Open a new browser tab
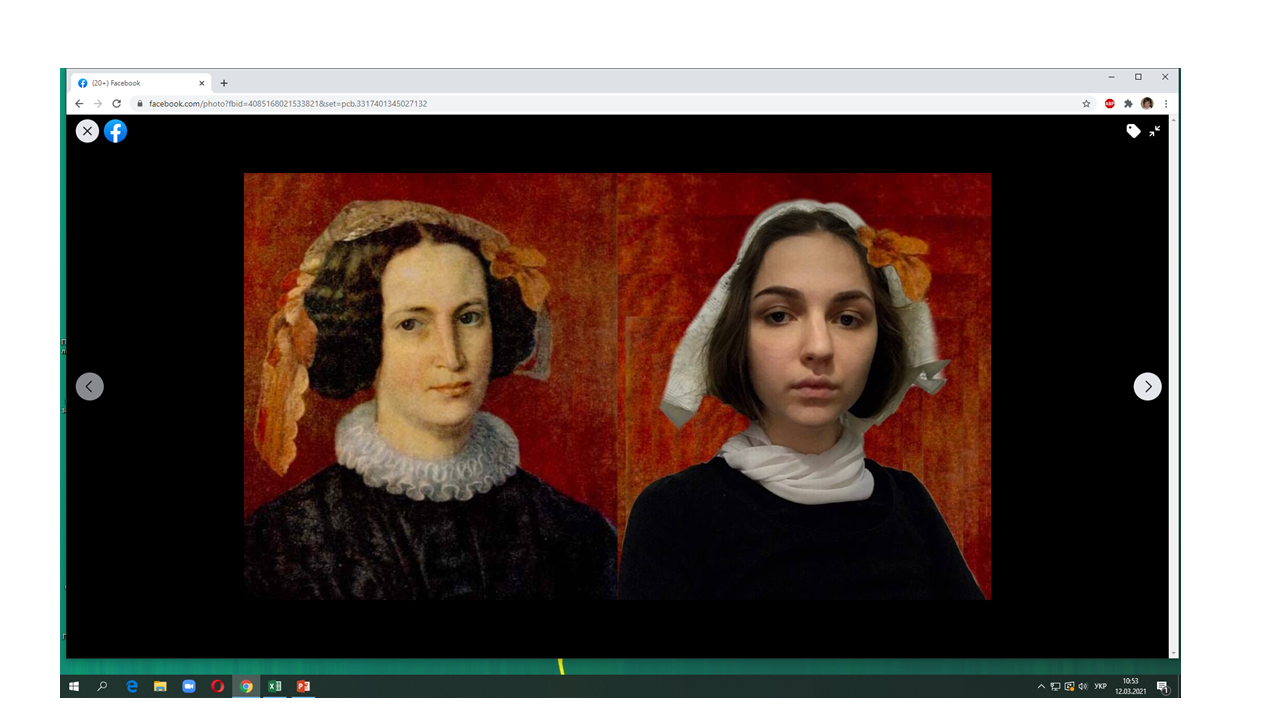This screenshot has height=720, width=1280. [x=224, y=83]
